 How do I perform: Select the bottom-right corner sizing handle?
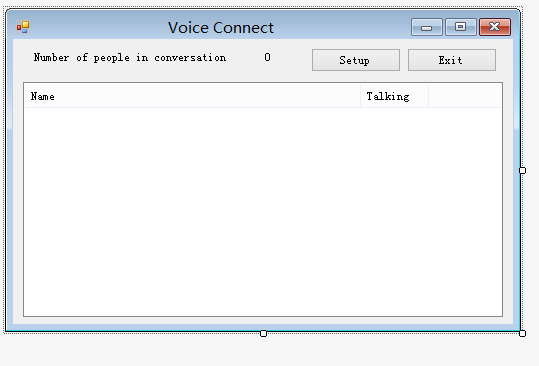tap(522, 333)
